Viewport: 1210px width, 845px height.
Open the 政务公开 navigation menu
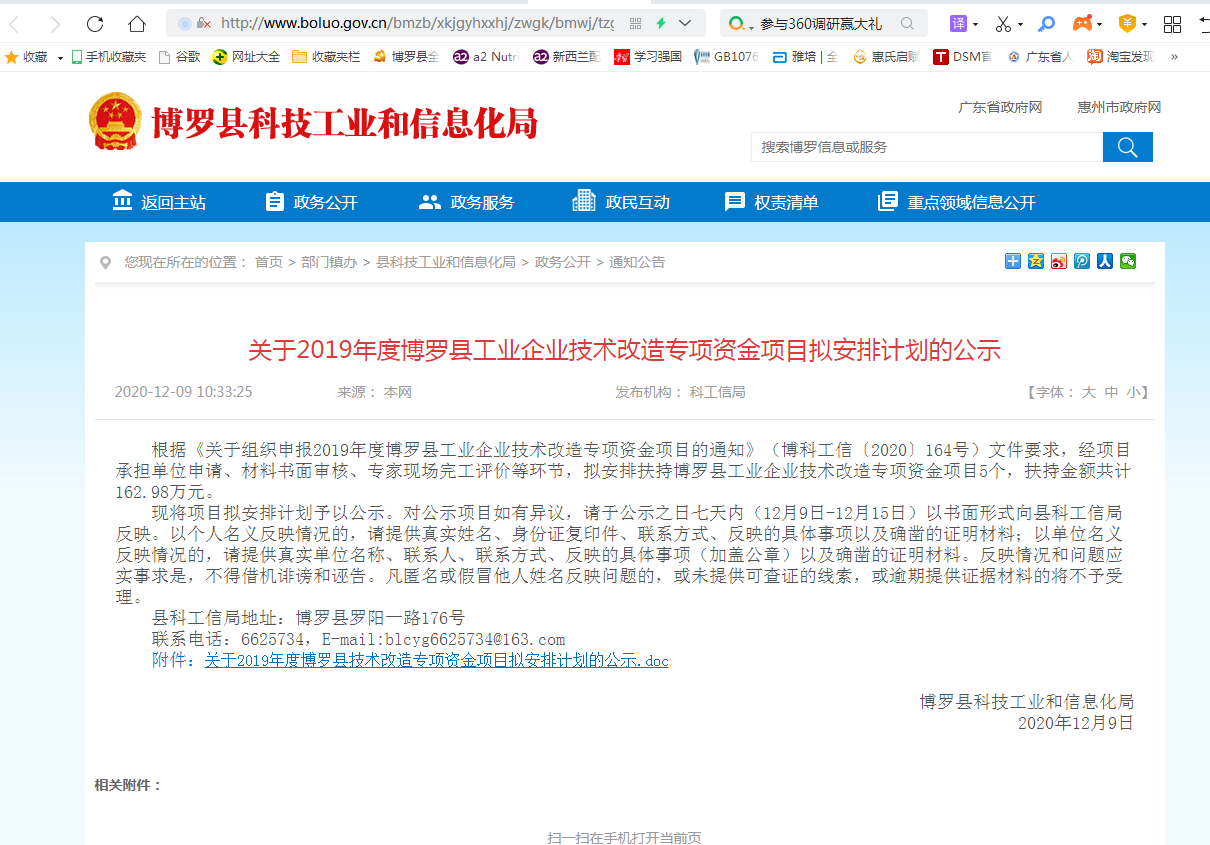pos(311,202)
